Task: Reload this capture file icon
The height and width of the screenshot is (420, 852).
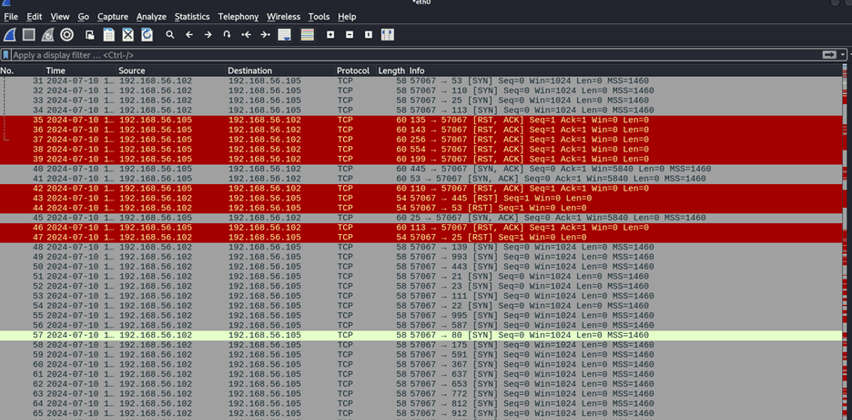Action: pos(147,35)
